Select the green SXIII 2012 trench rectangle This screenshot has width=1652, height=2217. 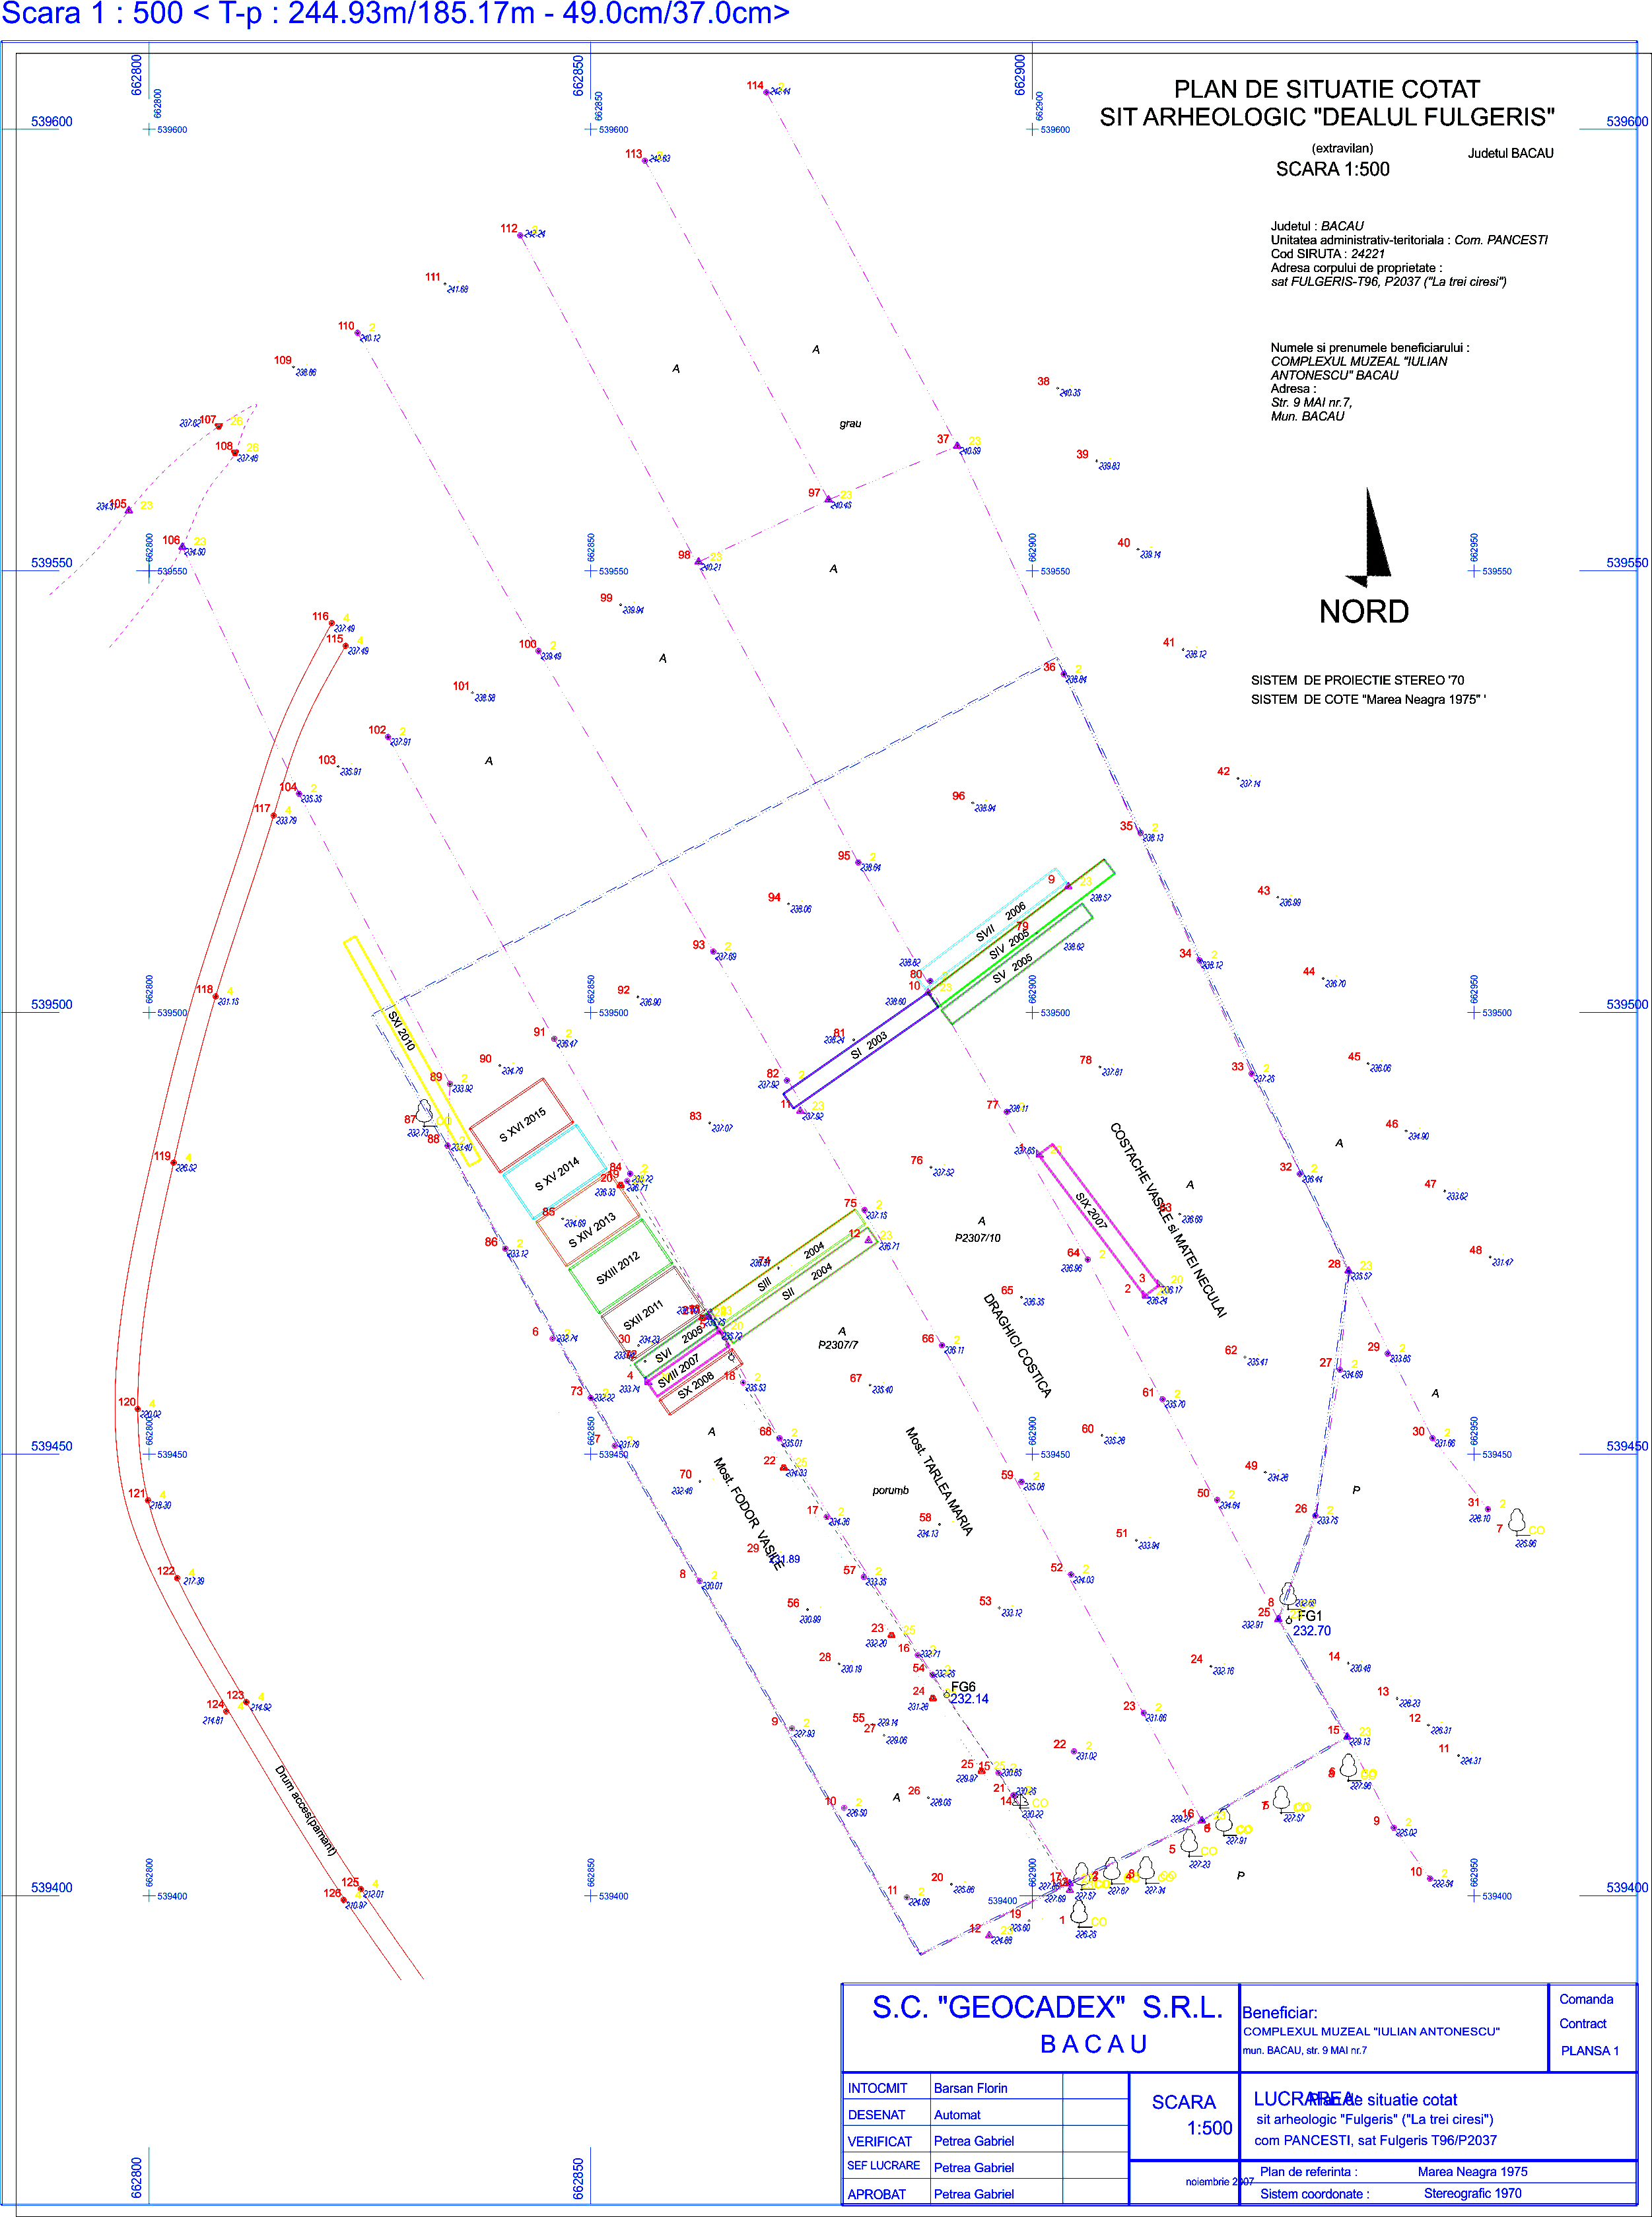(619, 1267)
